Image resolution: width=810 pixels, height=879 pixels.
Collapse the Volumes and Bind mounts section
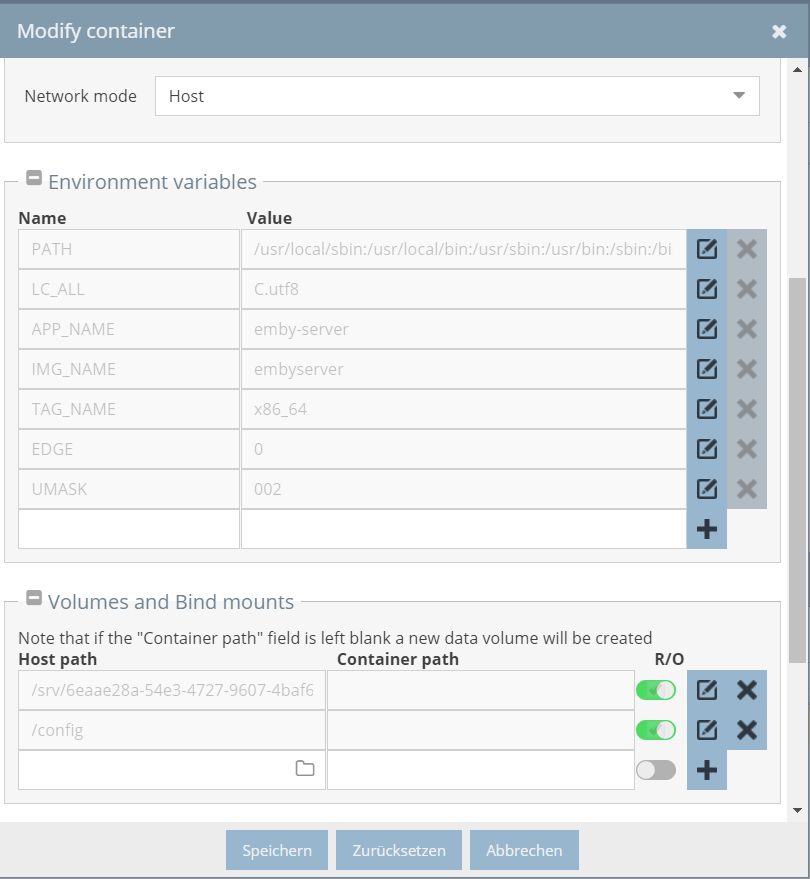pos(34,598)
